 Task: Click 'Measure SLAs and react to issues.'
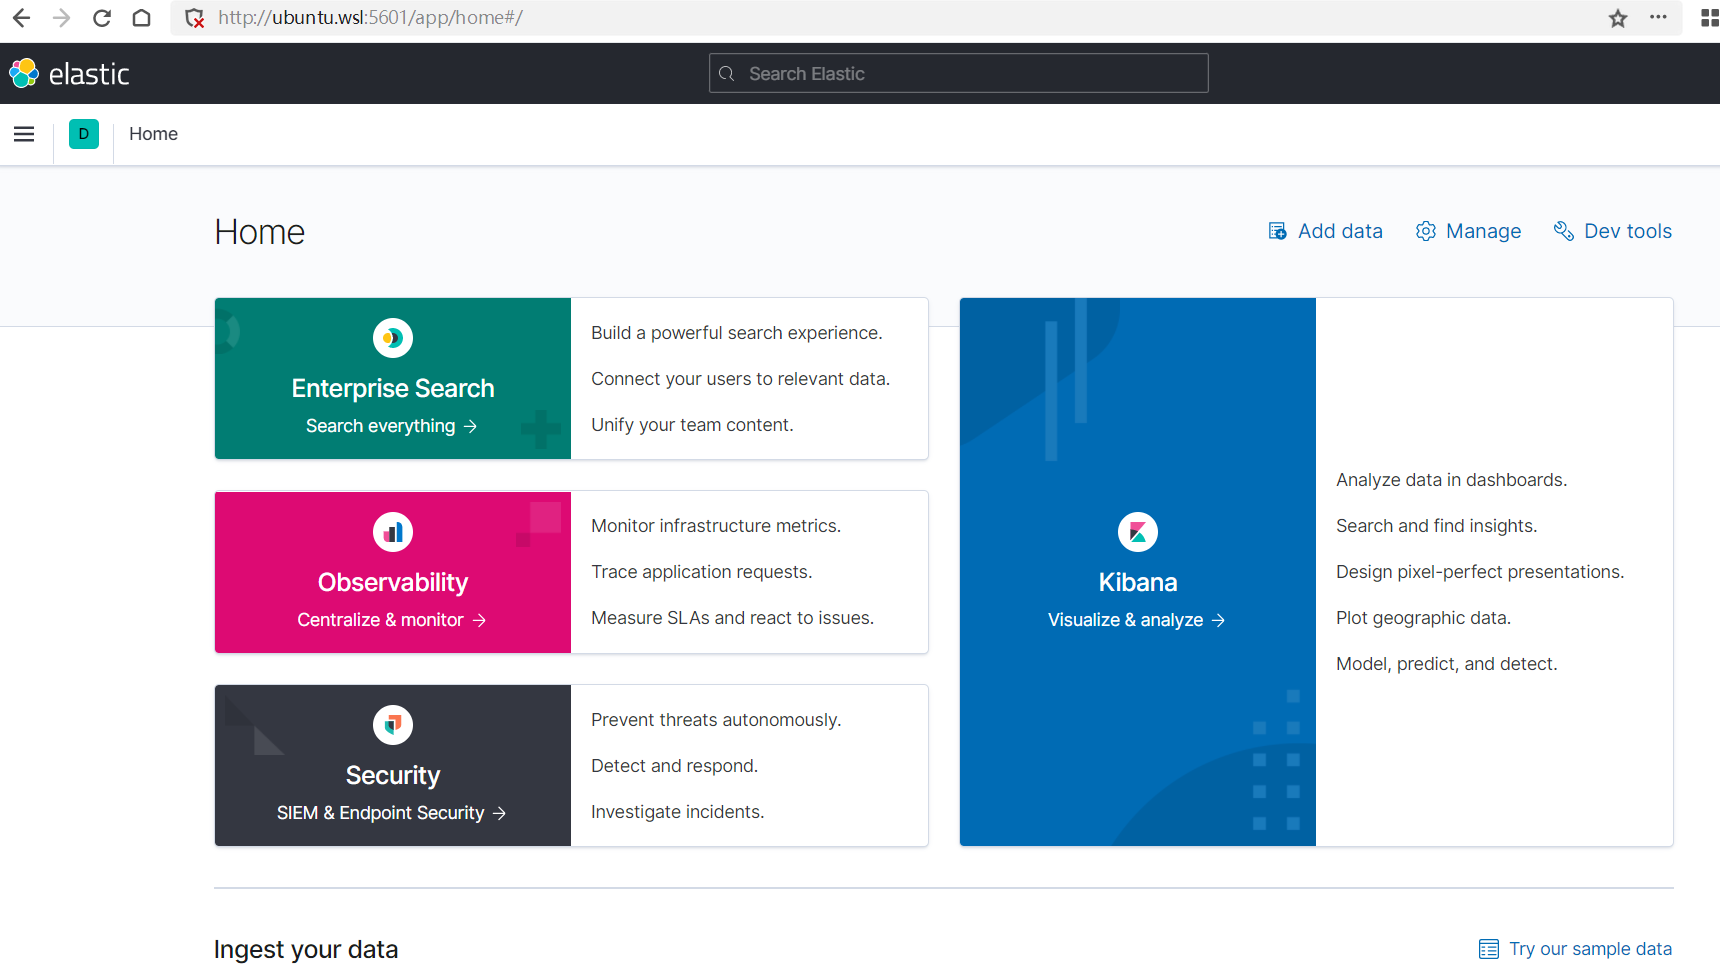pyautogui.click(x=732, y=618)
